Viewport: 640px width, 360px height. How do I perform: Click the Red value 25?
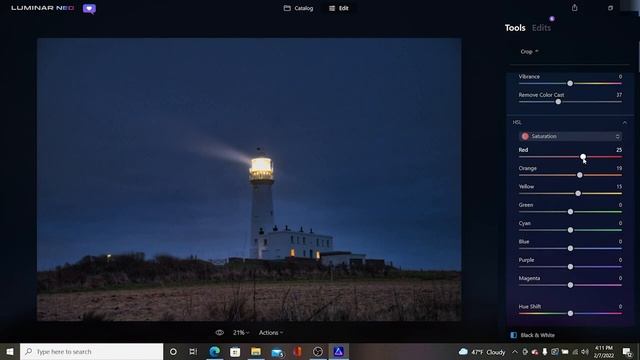click(x=619, y=150)
